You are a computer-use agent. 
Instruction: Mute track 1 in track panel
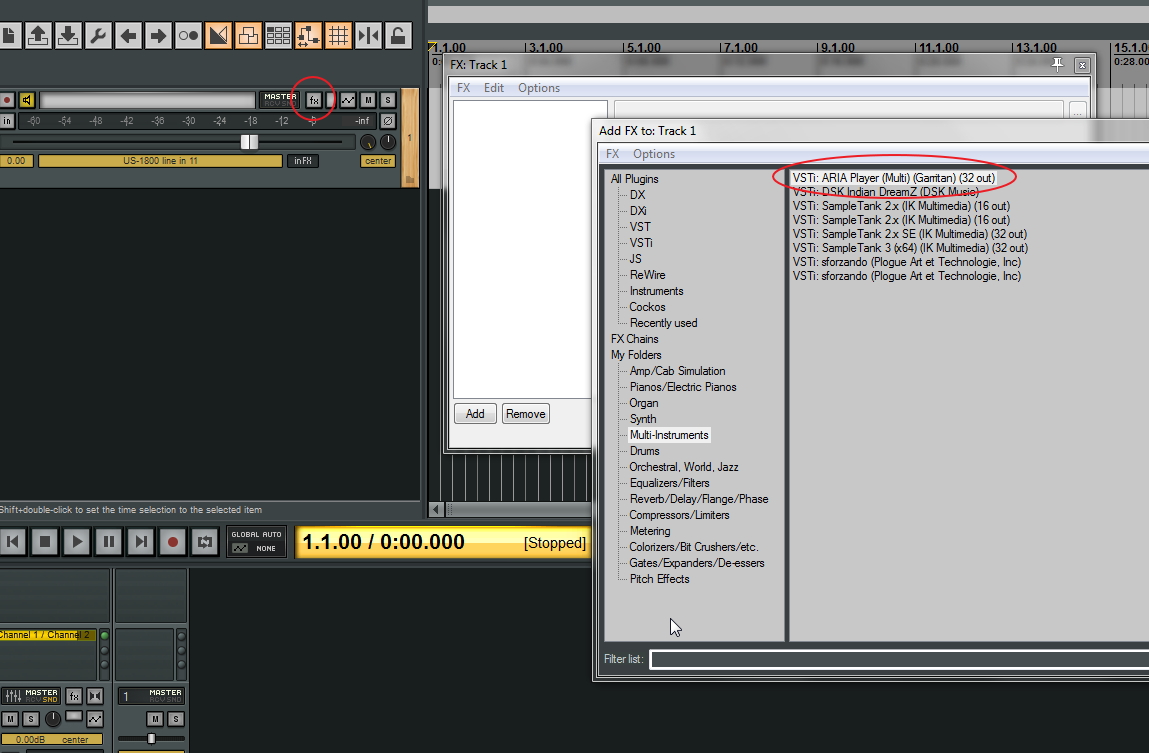tap(368, 100)
